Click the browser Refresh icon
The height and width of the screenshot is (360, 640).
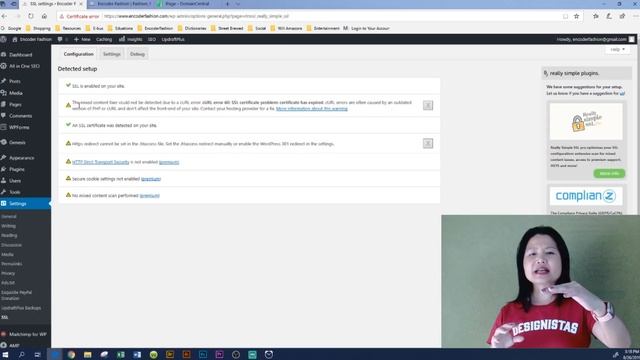(x=31, y=16)
